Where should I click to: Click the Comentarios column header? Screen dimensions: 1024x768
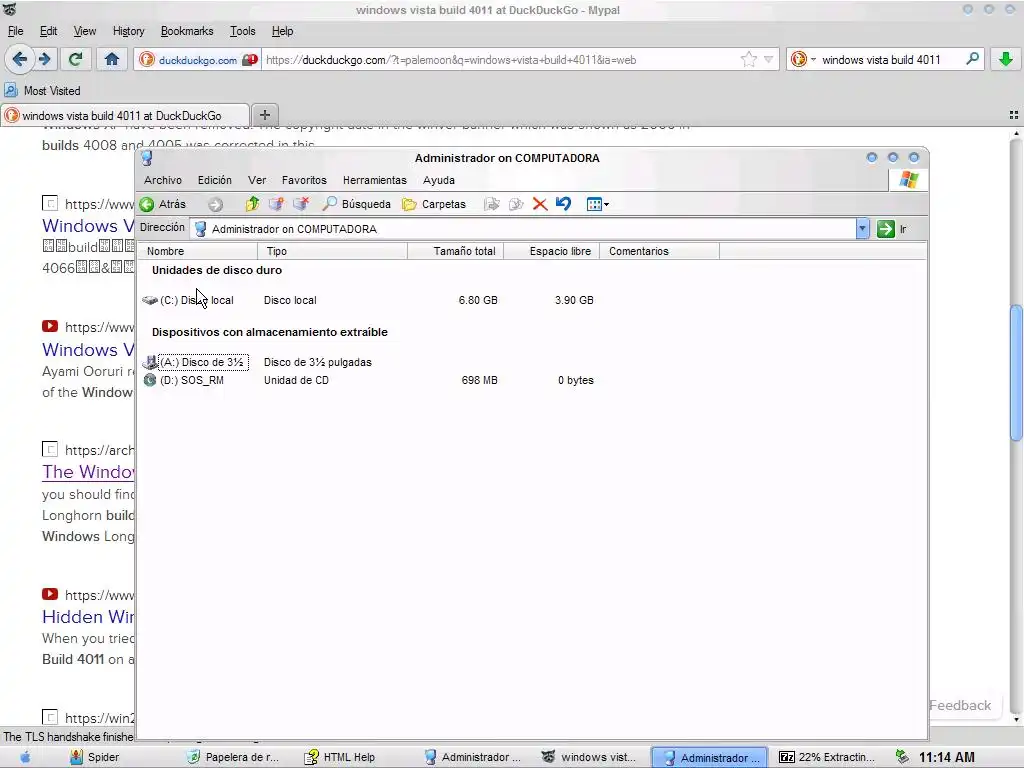(x=660, y=251)
